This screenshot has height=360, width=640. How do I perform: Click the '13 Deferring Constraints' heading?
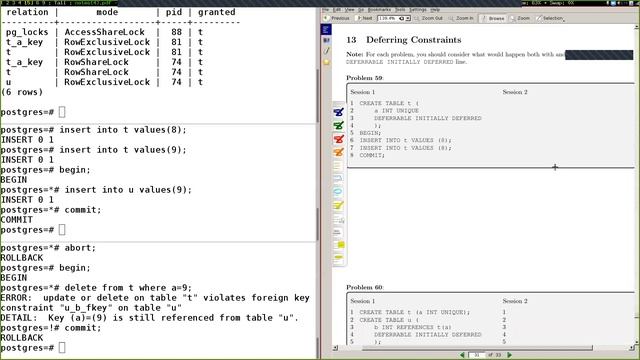coord(404,40)
